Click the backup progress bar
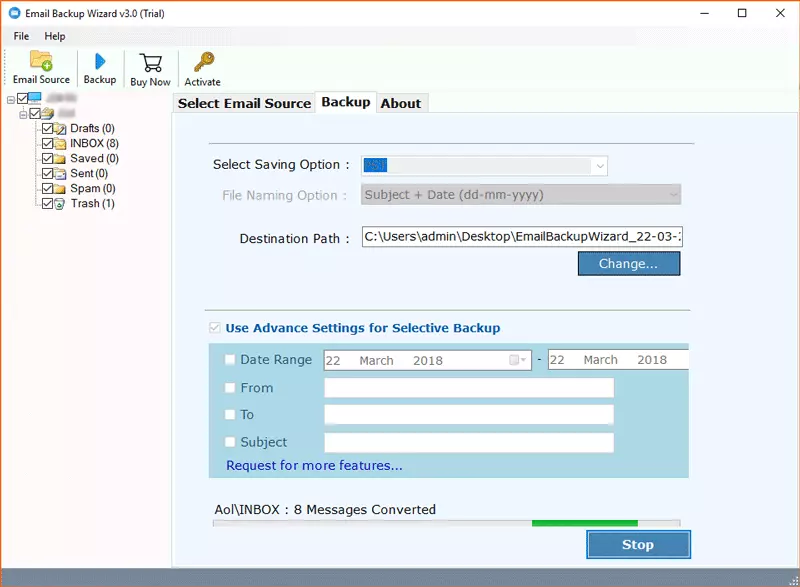Image resolution: width=800 pixels, height=587 pixels. [446, 523]
